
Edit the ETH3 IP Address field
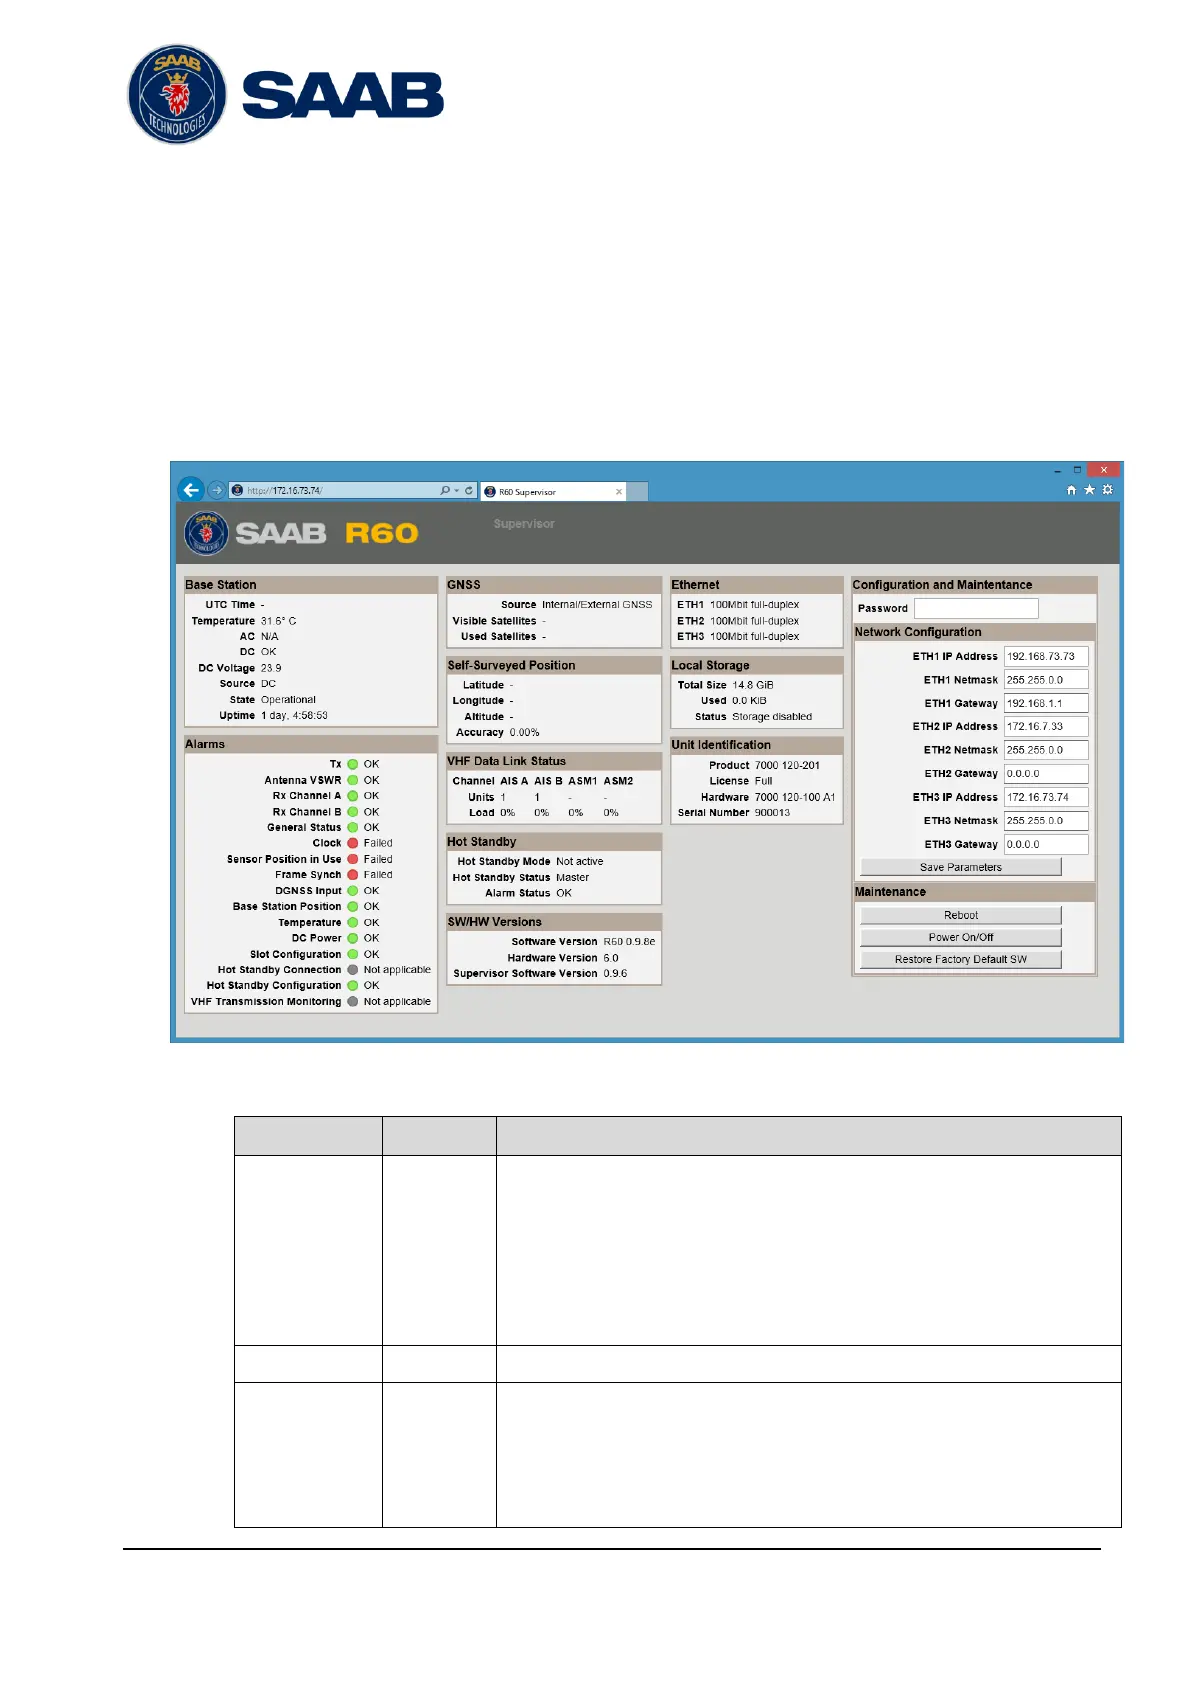[1046, 798]
